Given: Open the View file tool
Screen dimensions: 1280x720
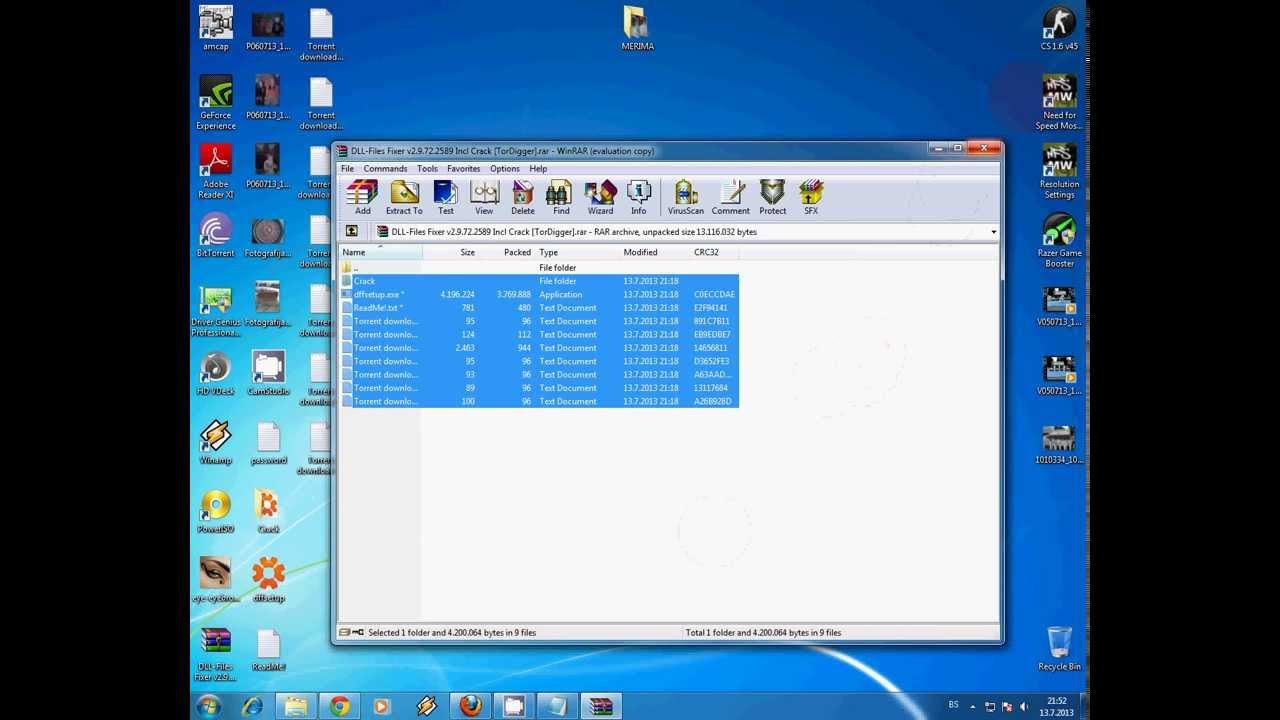Looking at the screenshot, I should [484, 197].
